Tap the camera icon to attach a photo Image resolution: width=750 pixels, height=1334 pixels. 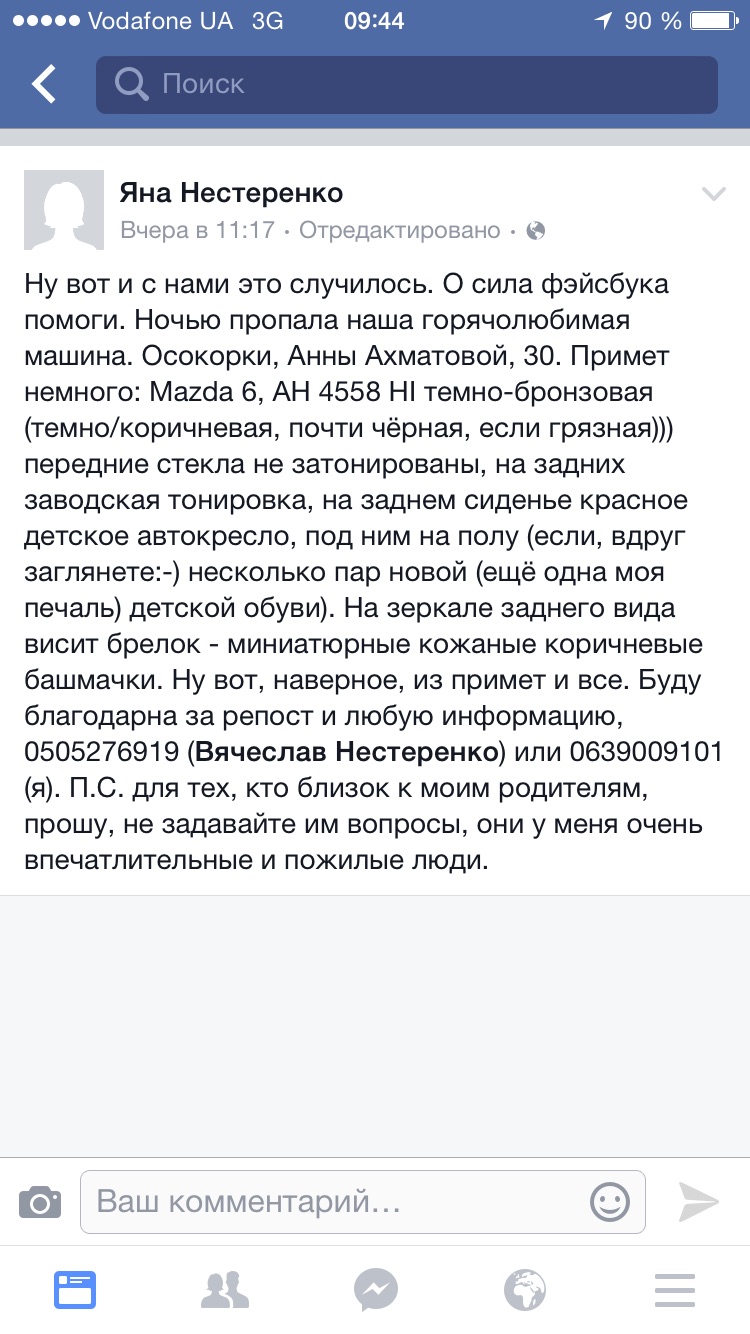pyautogui.click(x=40, y=1201)
